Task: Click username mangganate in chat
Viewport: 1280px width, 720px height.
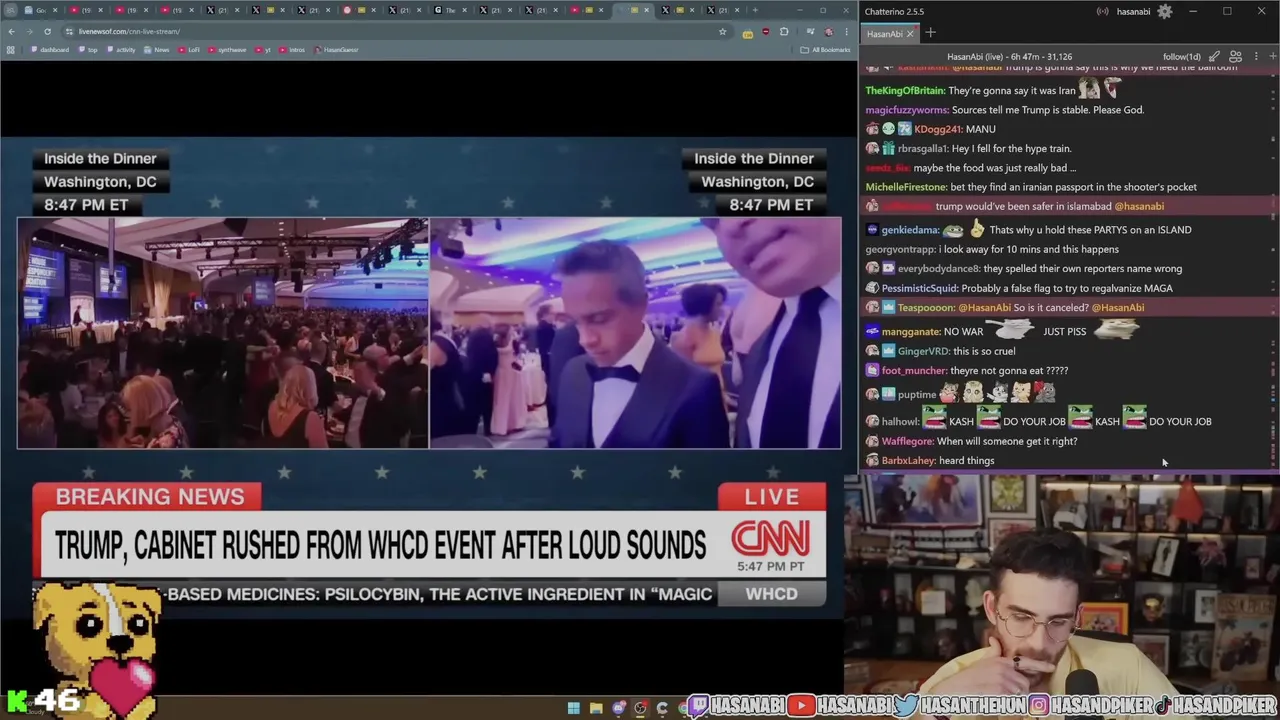Action: coord(911,332)
